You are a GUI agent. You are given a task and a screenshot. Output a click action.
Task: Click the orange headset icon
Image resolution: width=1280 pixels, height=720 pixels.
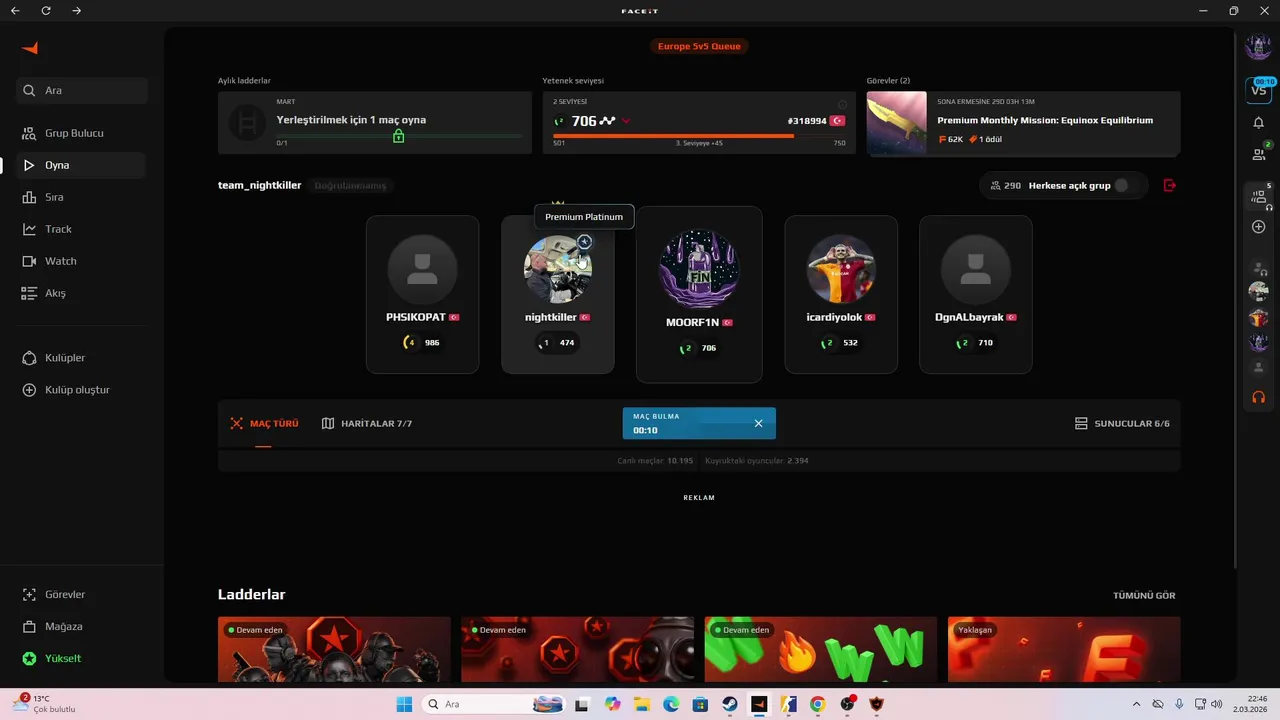(x=1259, y=397)
